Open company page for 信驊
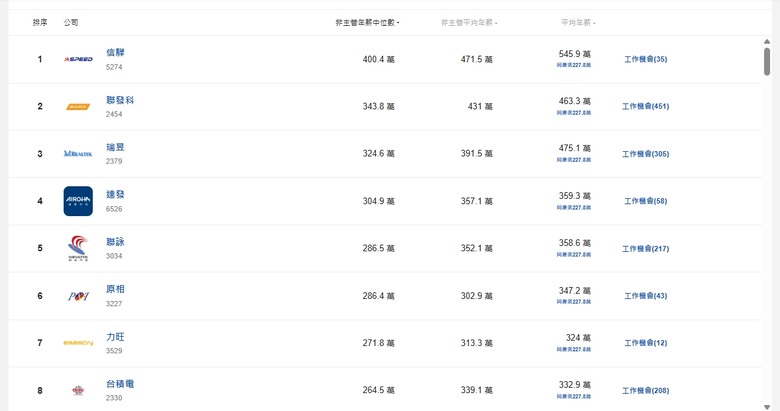This screenshot has width=780, height=411. tap(115, 52)
